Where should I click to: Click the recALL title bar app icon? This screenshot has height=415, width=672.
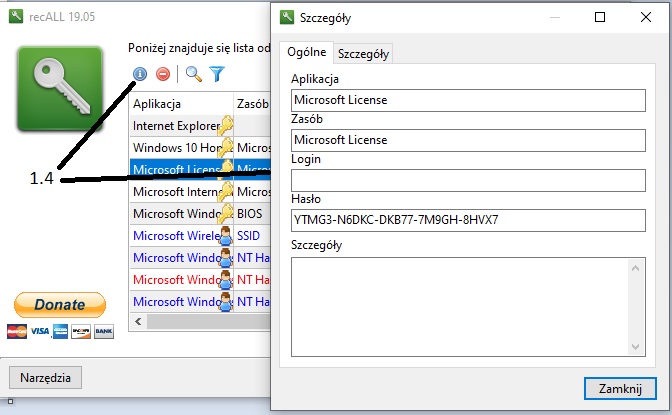click(x=16, y=16)
